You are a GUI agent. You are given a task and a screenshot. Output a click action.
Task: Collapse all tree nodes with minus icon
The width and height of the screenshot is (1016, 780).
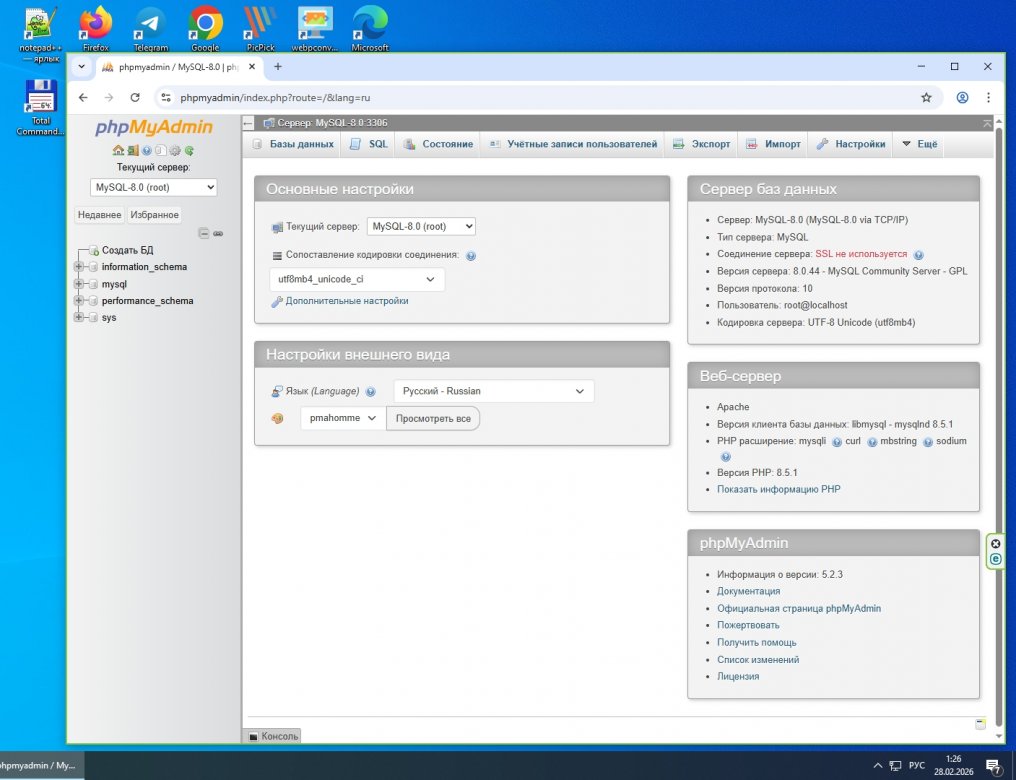click(203, 233)
